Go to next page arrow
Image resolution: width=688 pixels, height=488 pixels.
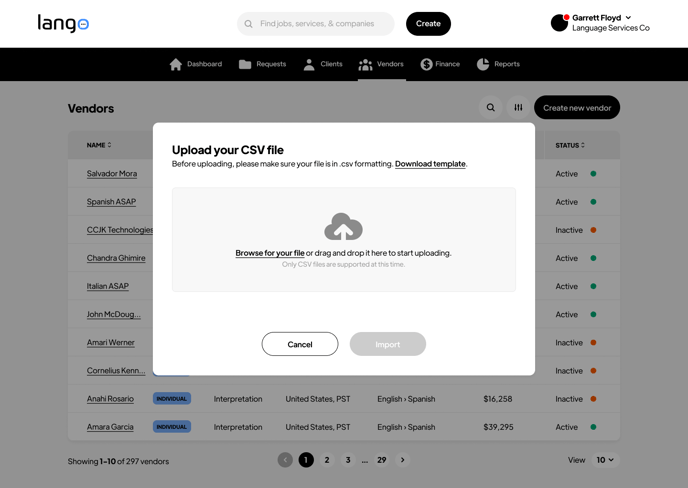tap(402, 460)
